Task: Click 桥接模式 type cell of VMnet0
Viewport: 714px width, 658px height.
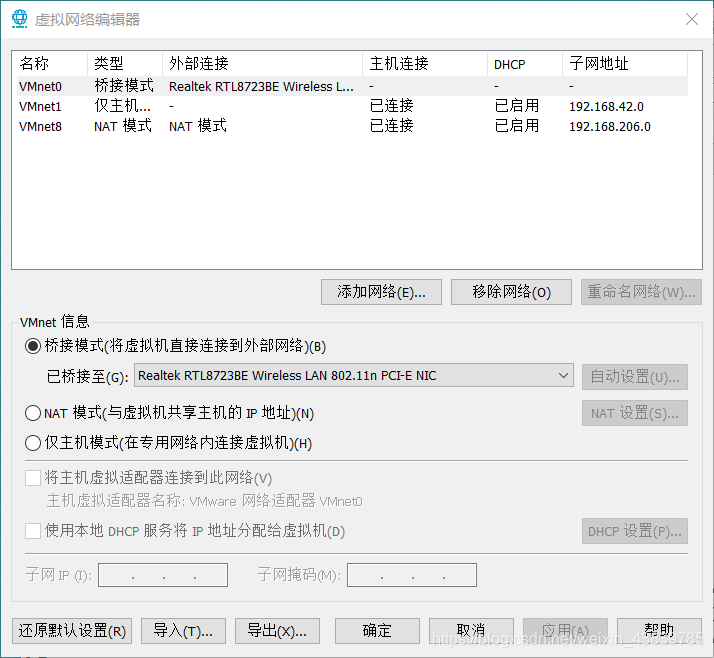Action: pyautogui.click(x=124, y=86)
